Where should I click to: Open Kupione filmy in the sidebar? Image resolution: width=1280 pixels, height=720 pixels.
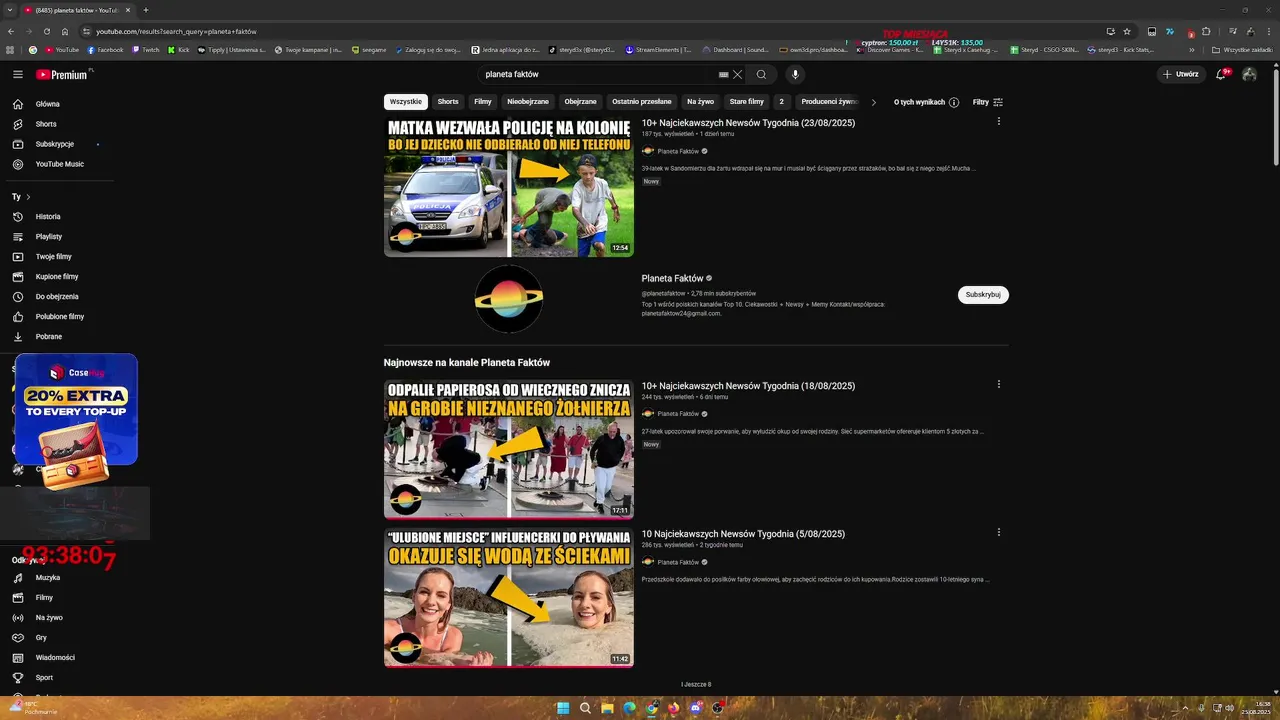57,276
